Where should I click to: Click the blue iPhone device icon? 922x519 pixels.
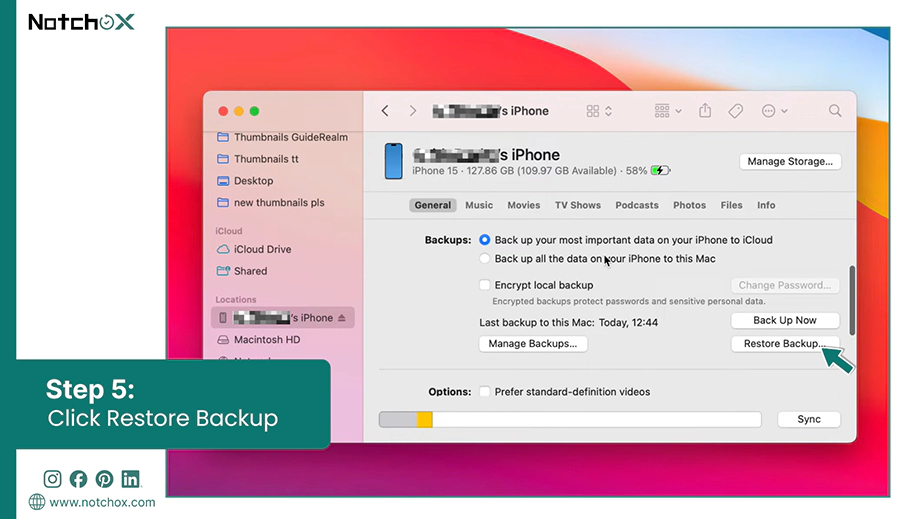pyautogui.click(x=393, y=161)
